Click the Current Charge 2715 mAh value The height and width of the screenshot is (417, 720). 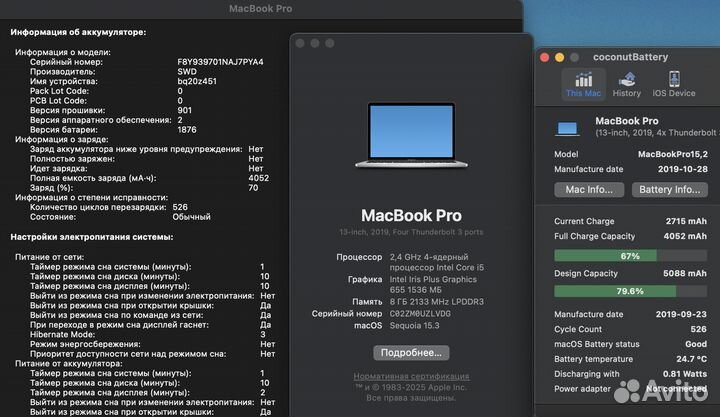[x=686, y=221]
